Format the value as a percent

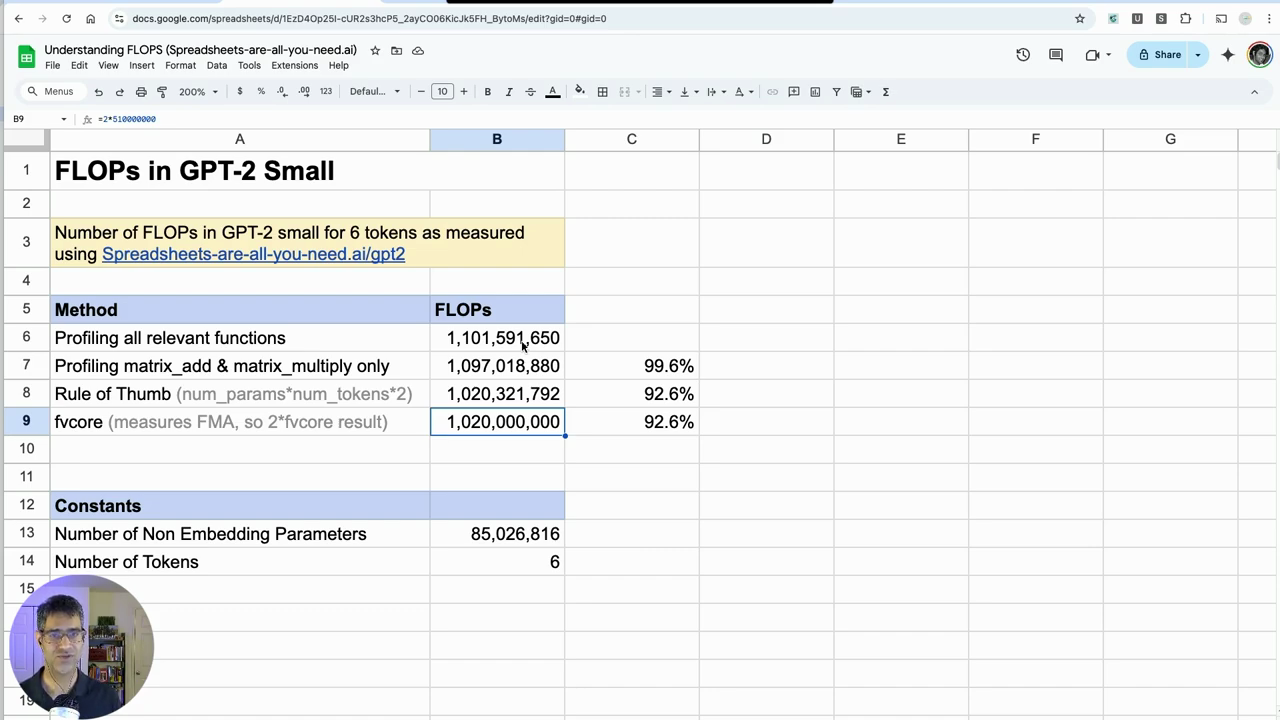point(260,91)
